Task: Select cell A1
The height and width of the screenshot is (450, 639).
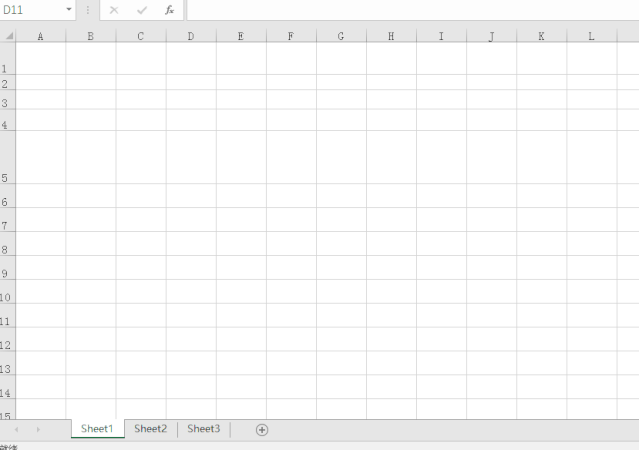Action: click(x=41, y=58)
